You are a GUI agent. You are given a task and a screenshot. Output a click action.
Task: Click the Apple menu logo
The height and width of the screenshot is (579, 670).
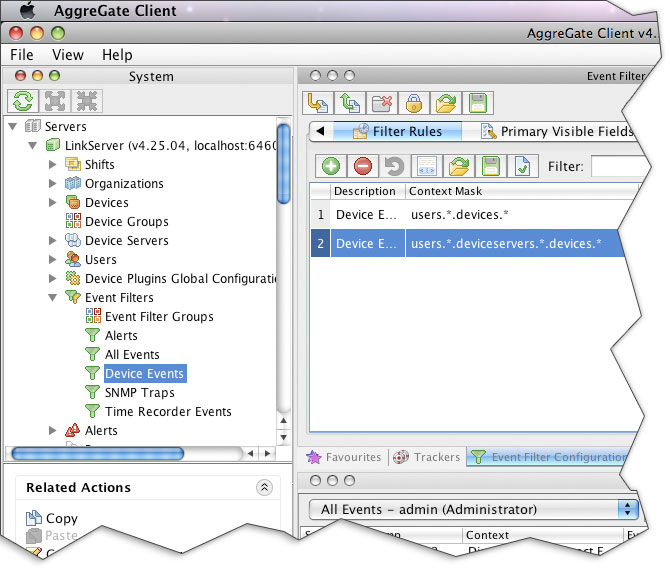(28, 10)
